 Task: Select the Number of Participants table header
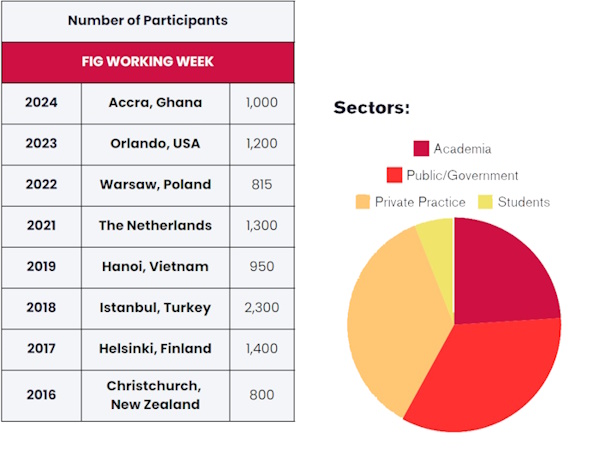pos(148,20)
